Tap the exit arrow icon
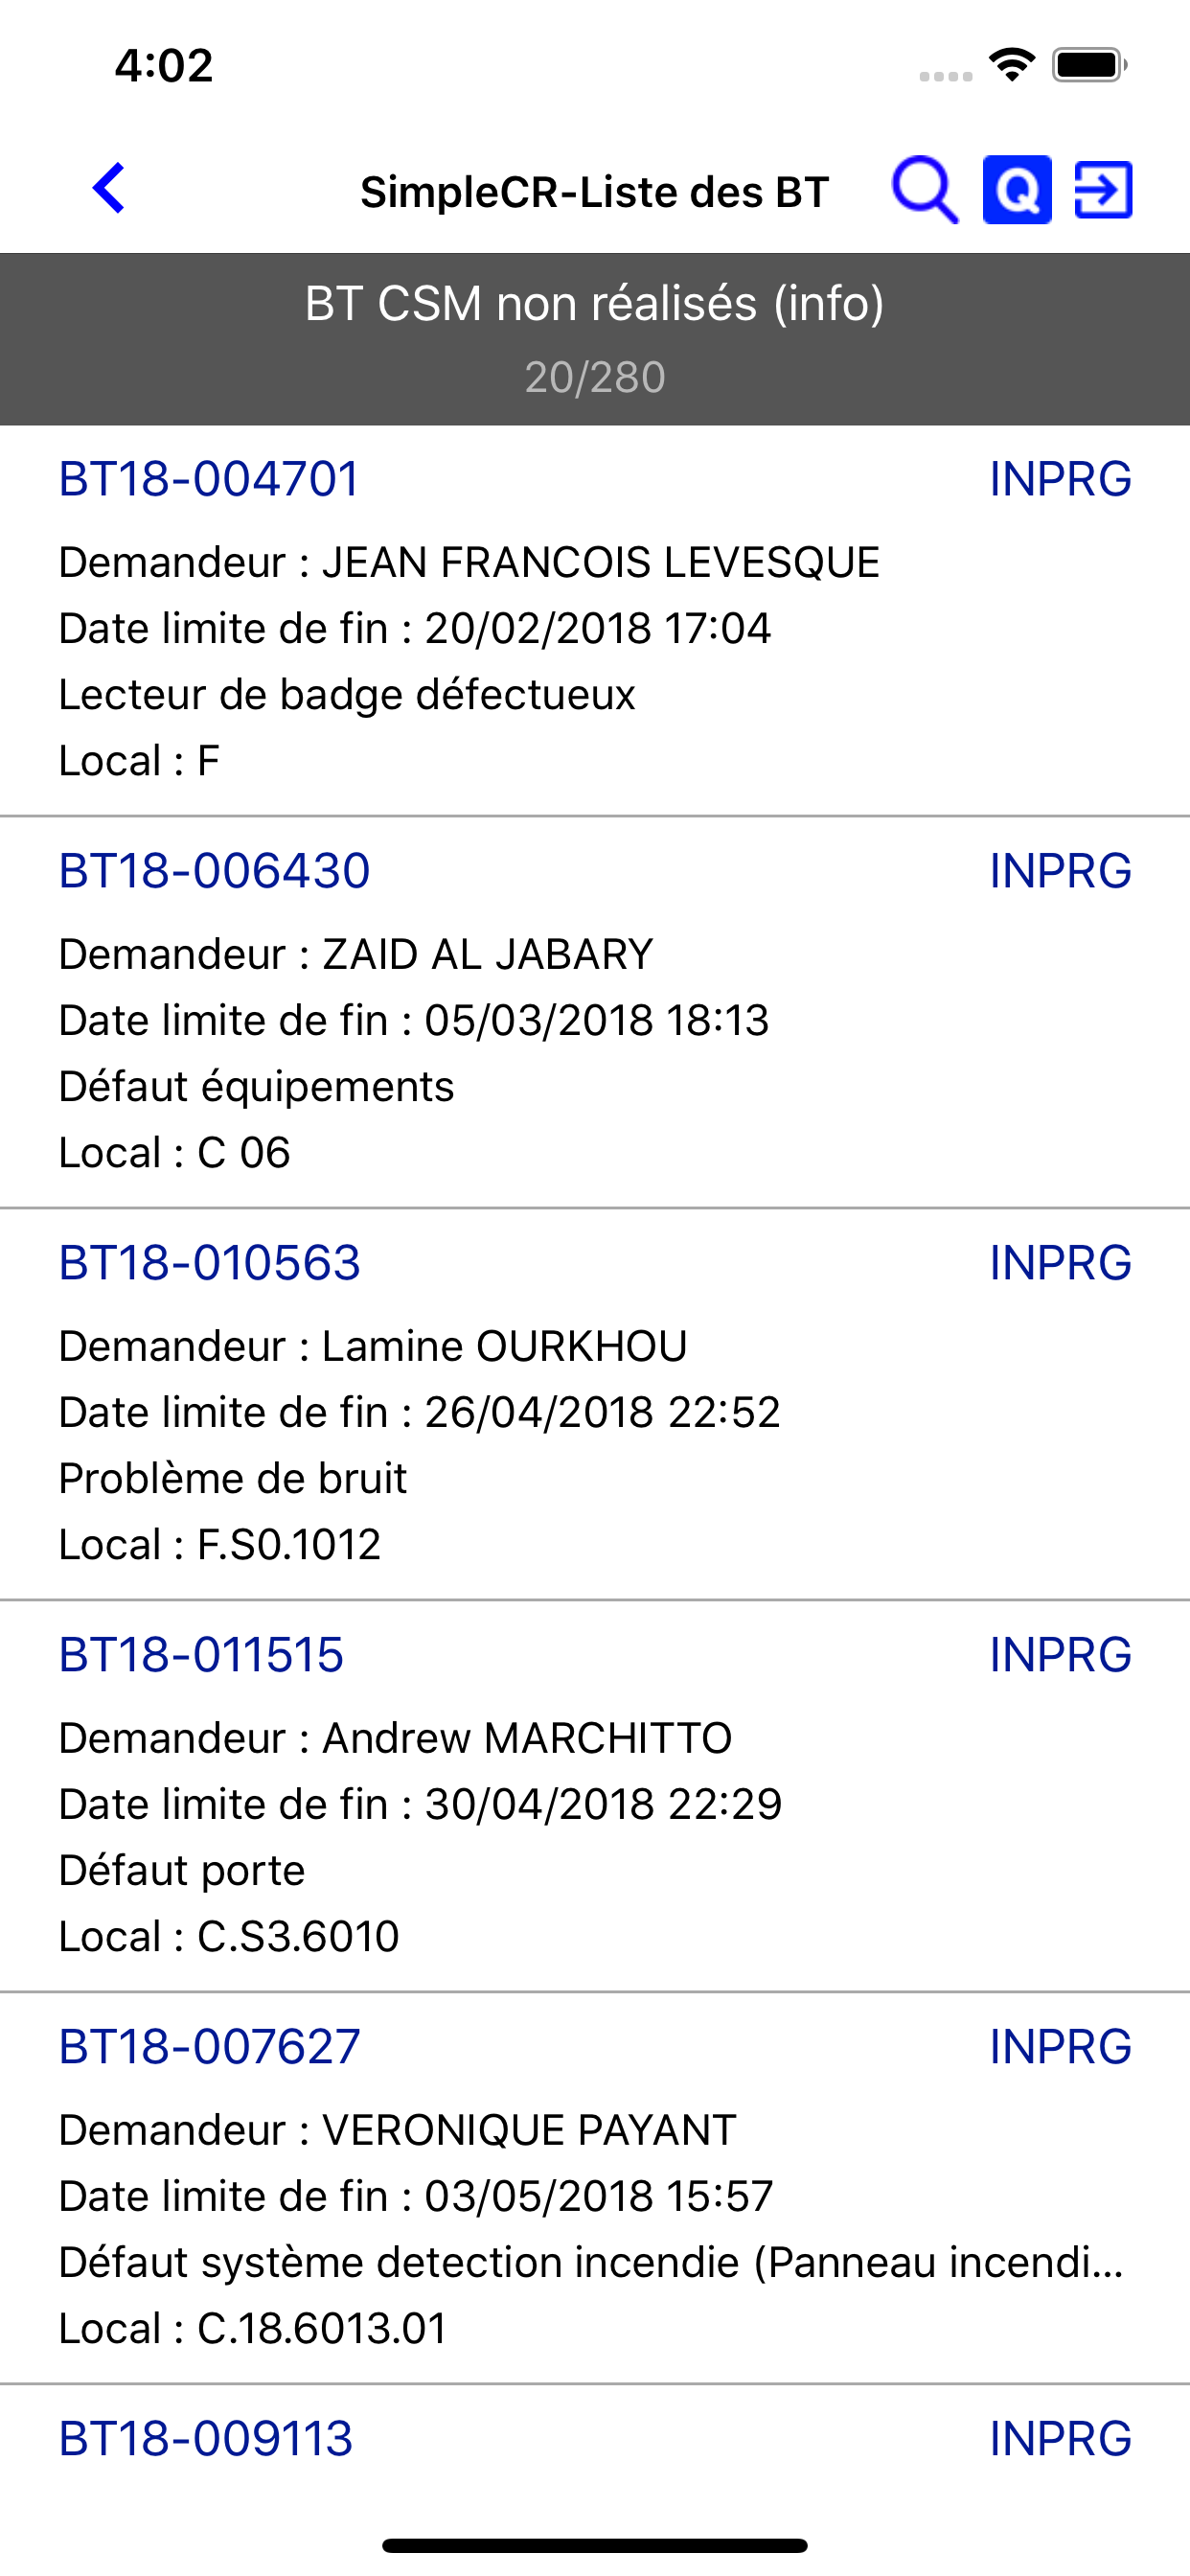1190x2576 pixels. click(x=1103, y=189)
